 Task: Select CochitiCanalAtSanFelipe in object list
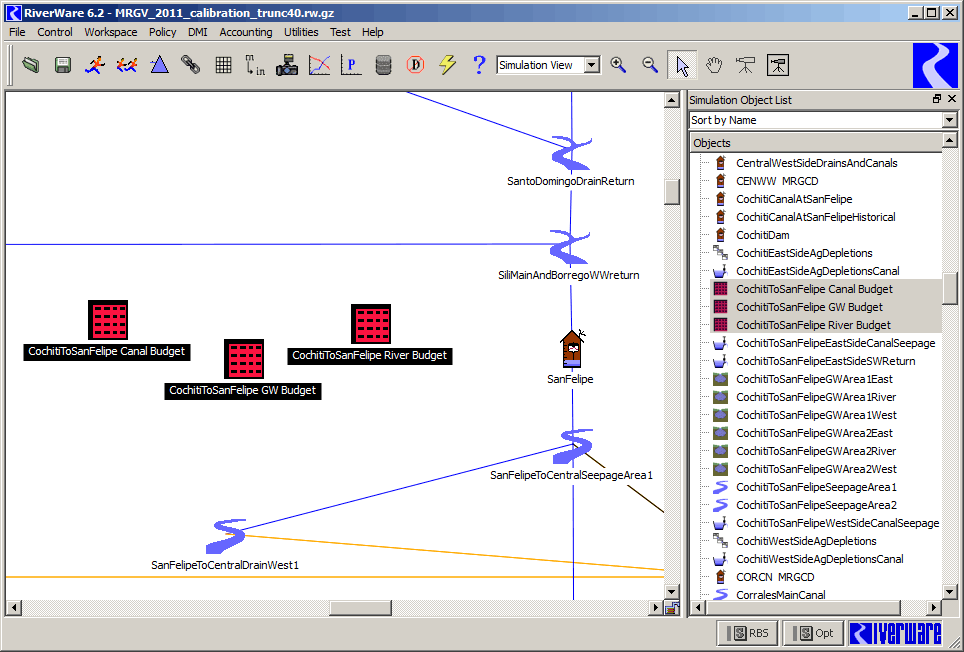(794, 199)
